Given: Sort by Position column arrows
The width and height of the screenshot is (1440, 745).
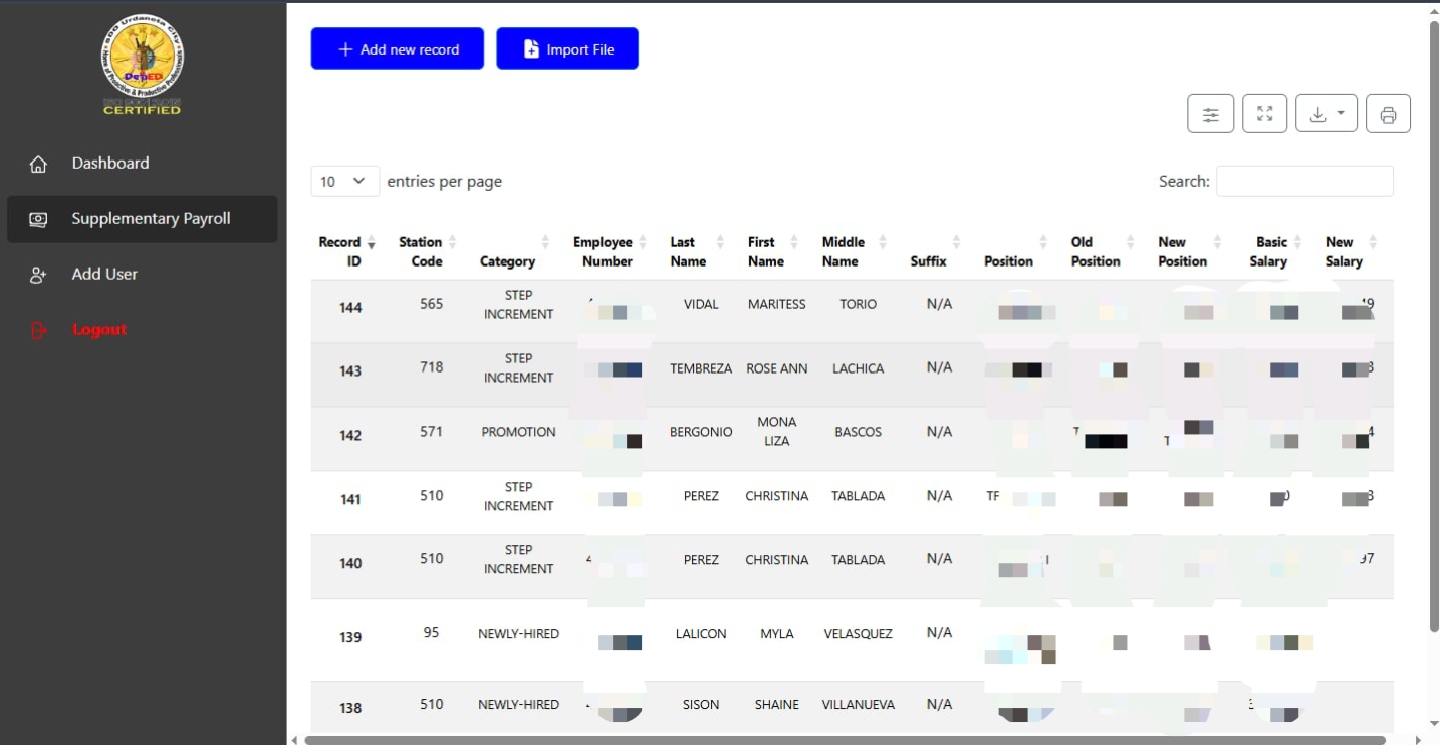Looking at the screenshot, I should click(1042, 242).
